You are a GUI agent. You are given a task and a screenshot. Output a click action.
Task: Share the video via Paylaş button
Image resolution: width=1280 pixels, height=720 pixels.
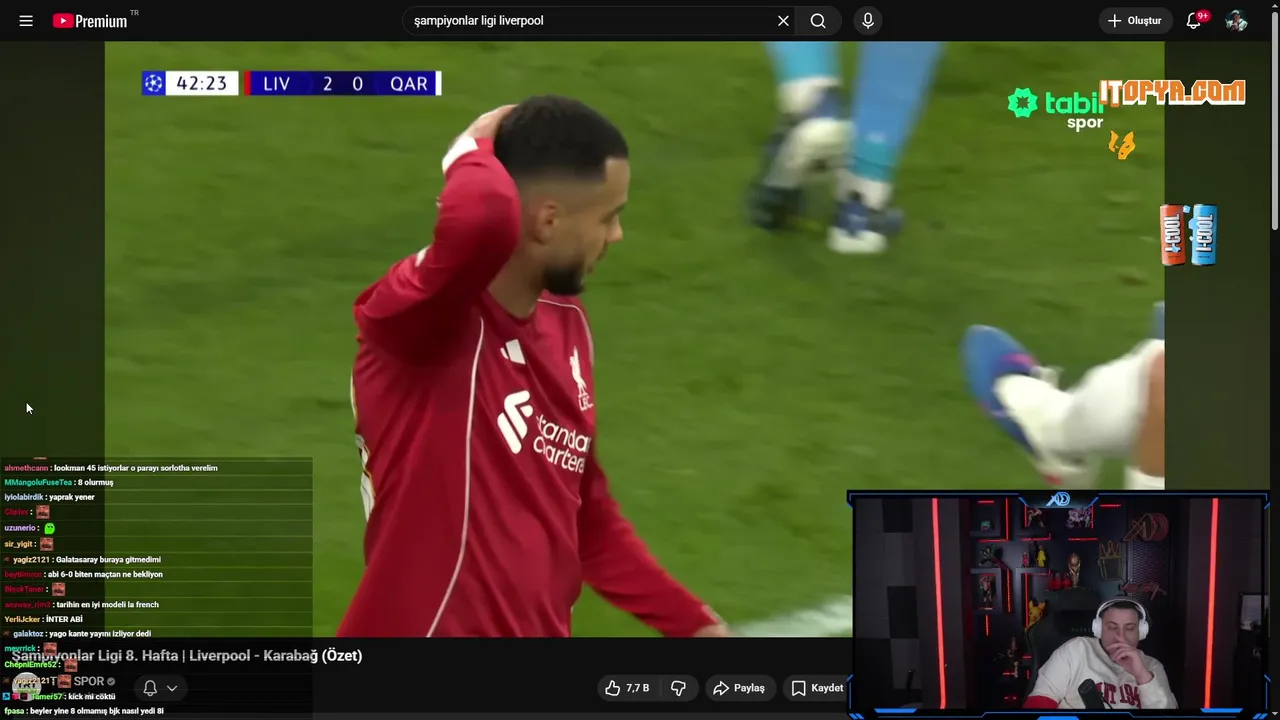click(x=739, y=688)
